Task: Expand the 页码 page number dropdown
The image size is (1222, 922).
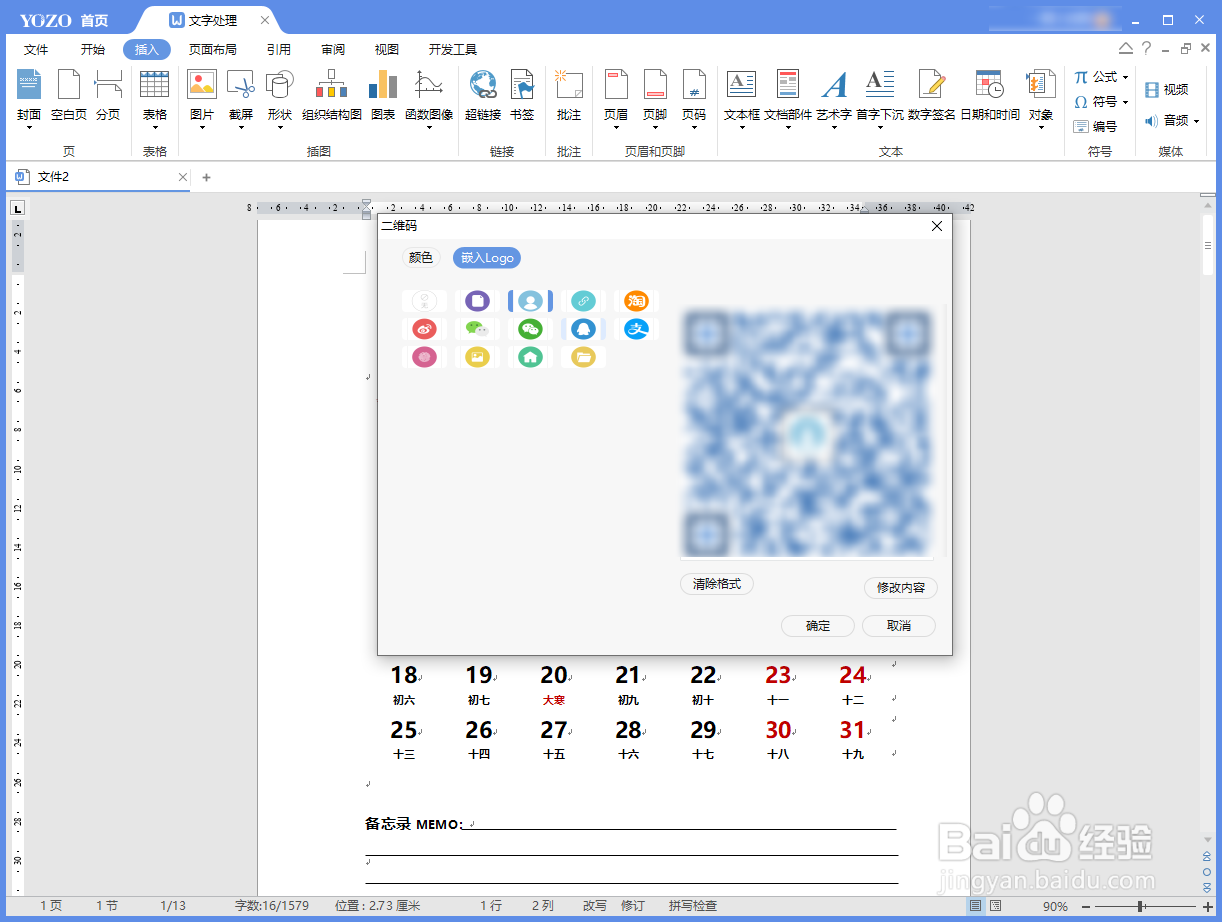Action: (694, 128)
